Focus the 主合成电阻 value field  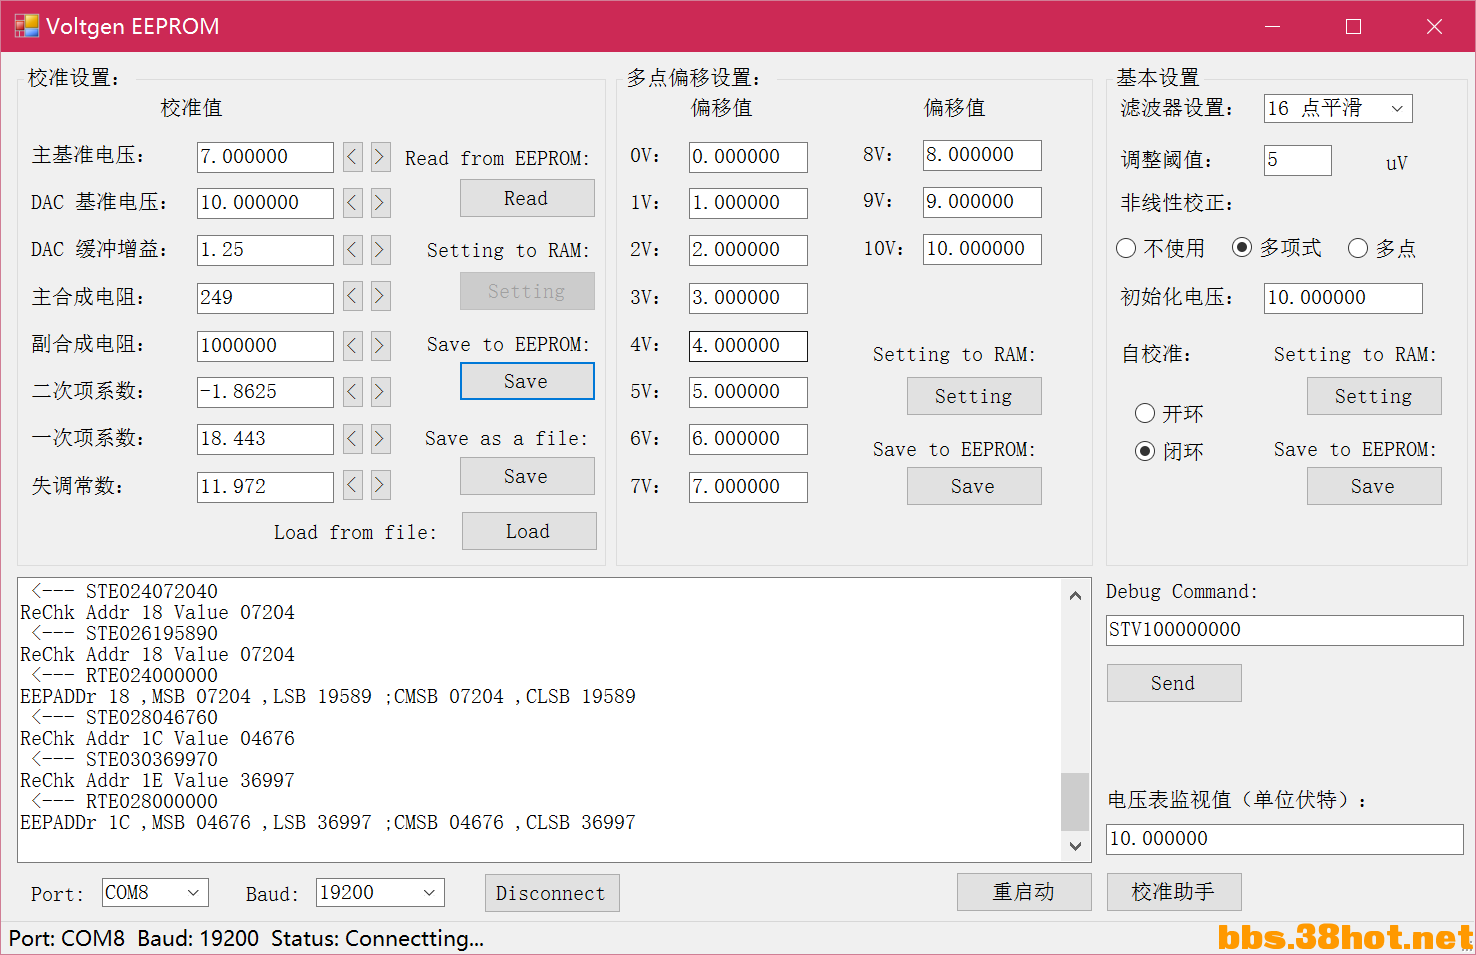click(x=265, y=298)
